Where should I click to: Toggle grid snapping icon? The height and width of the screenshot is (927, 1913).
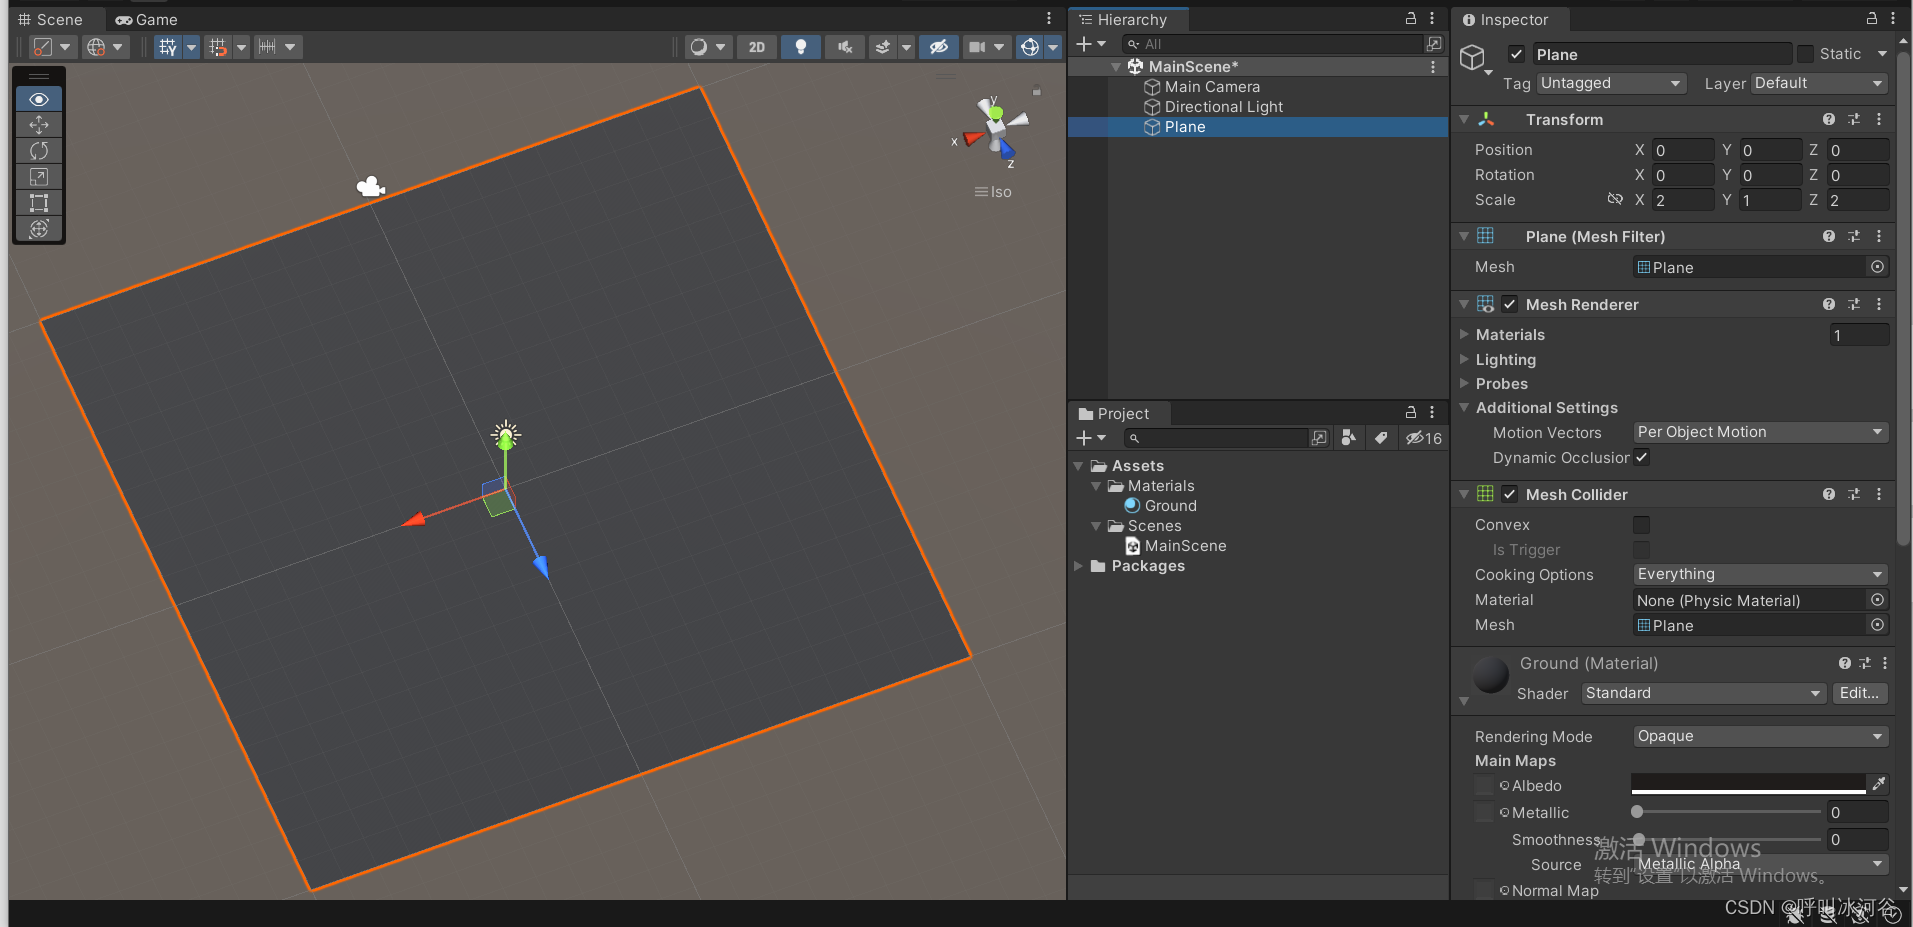217,47
